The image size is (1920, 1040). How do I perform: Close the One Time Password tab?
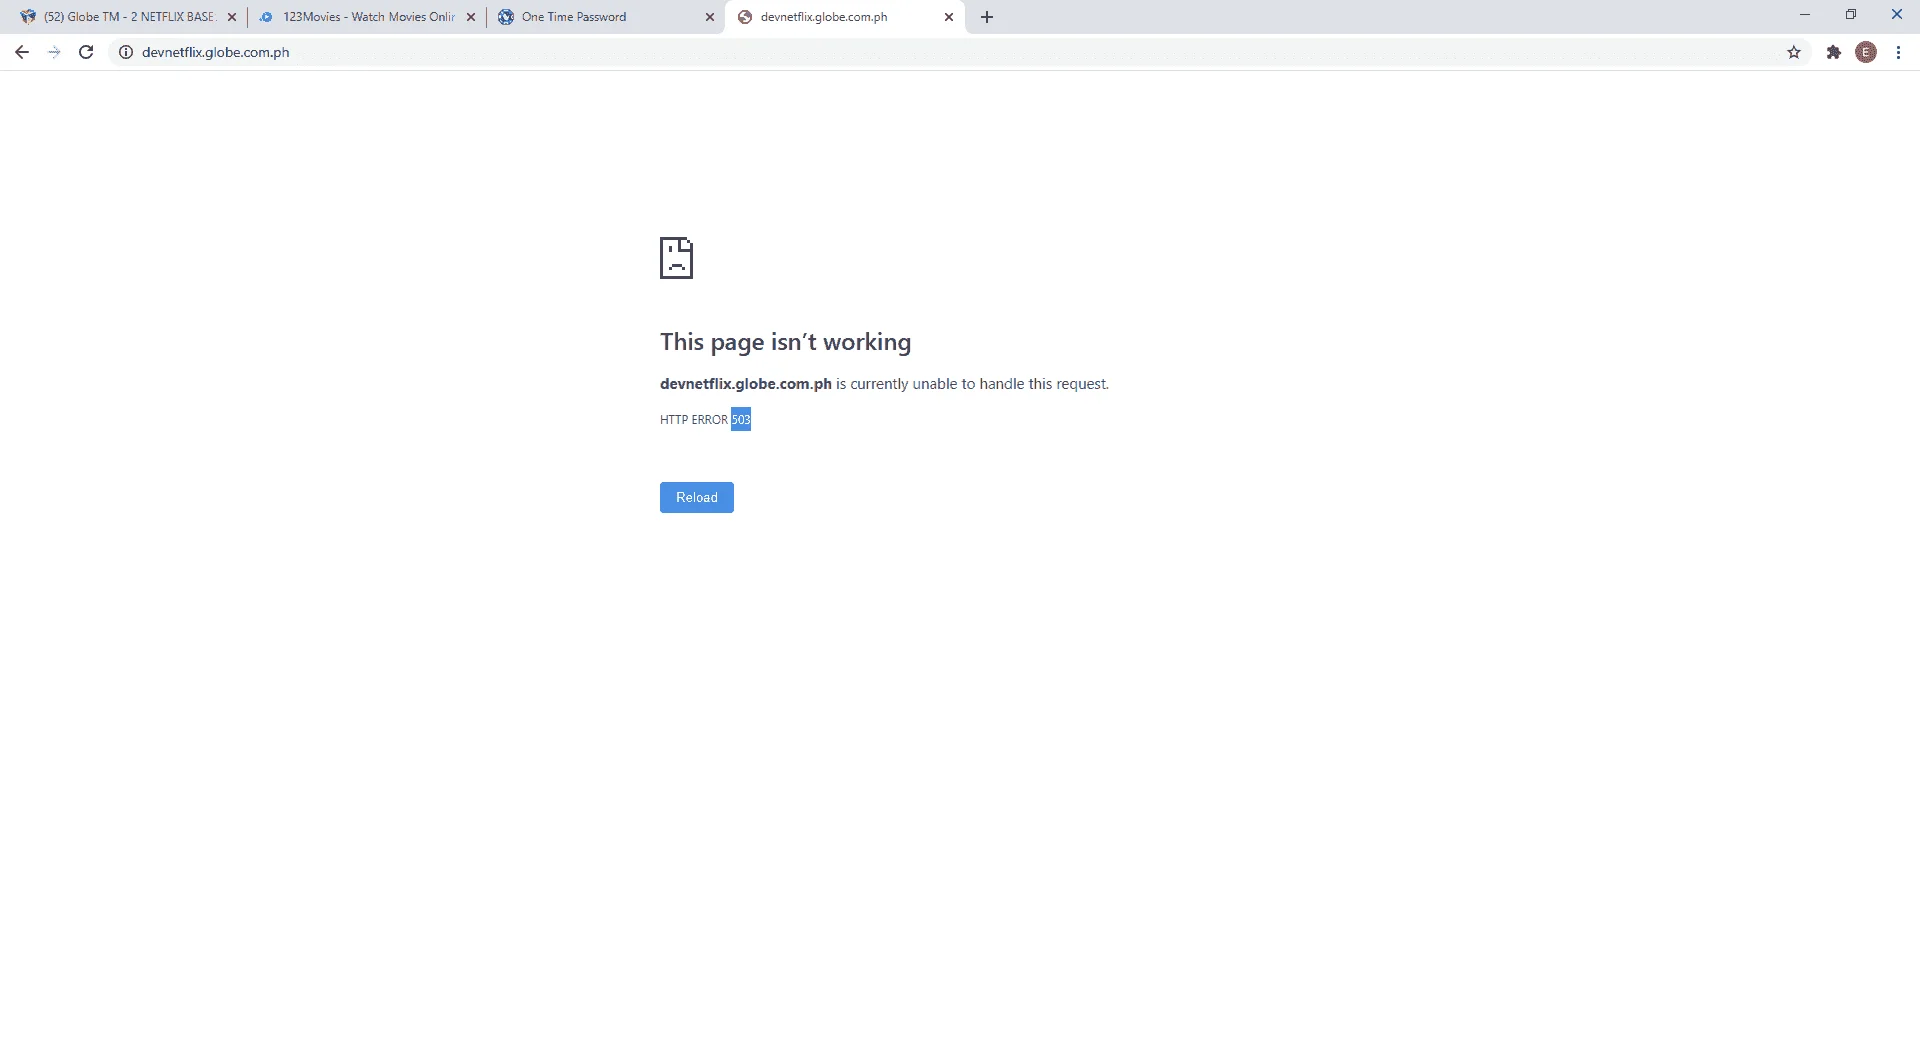[x=710, y=17]
